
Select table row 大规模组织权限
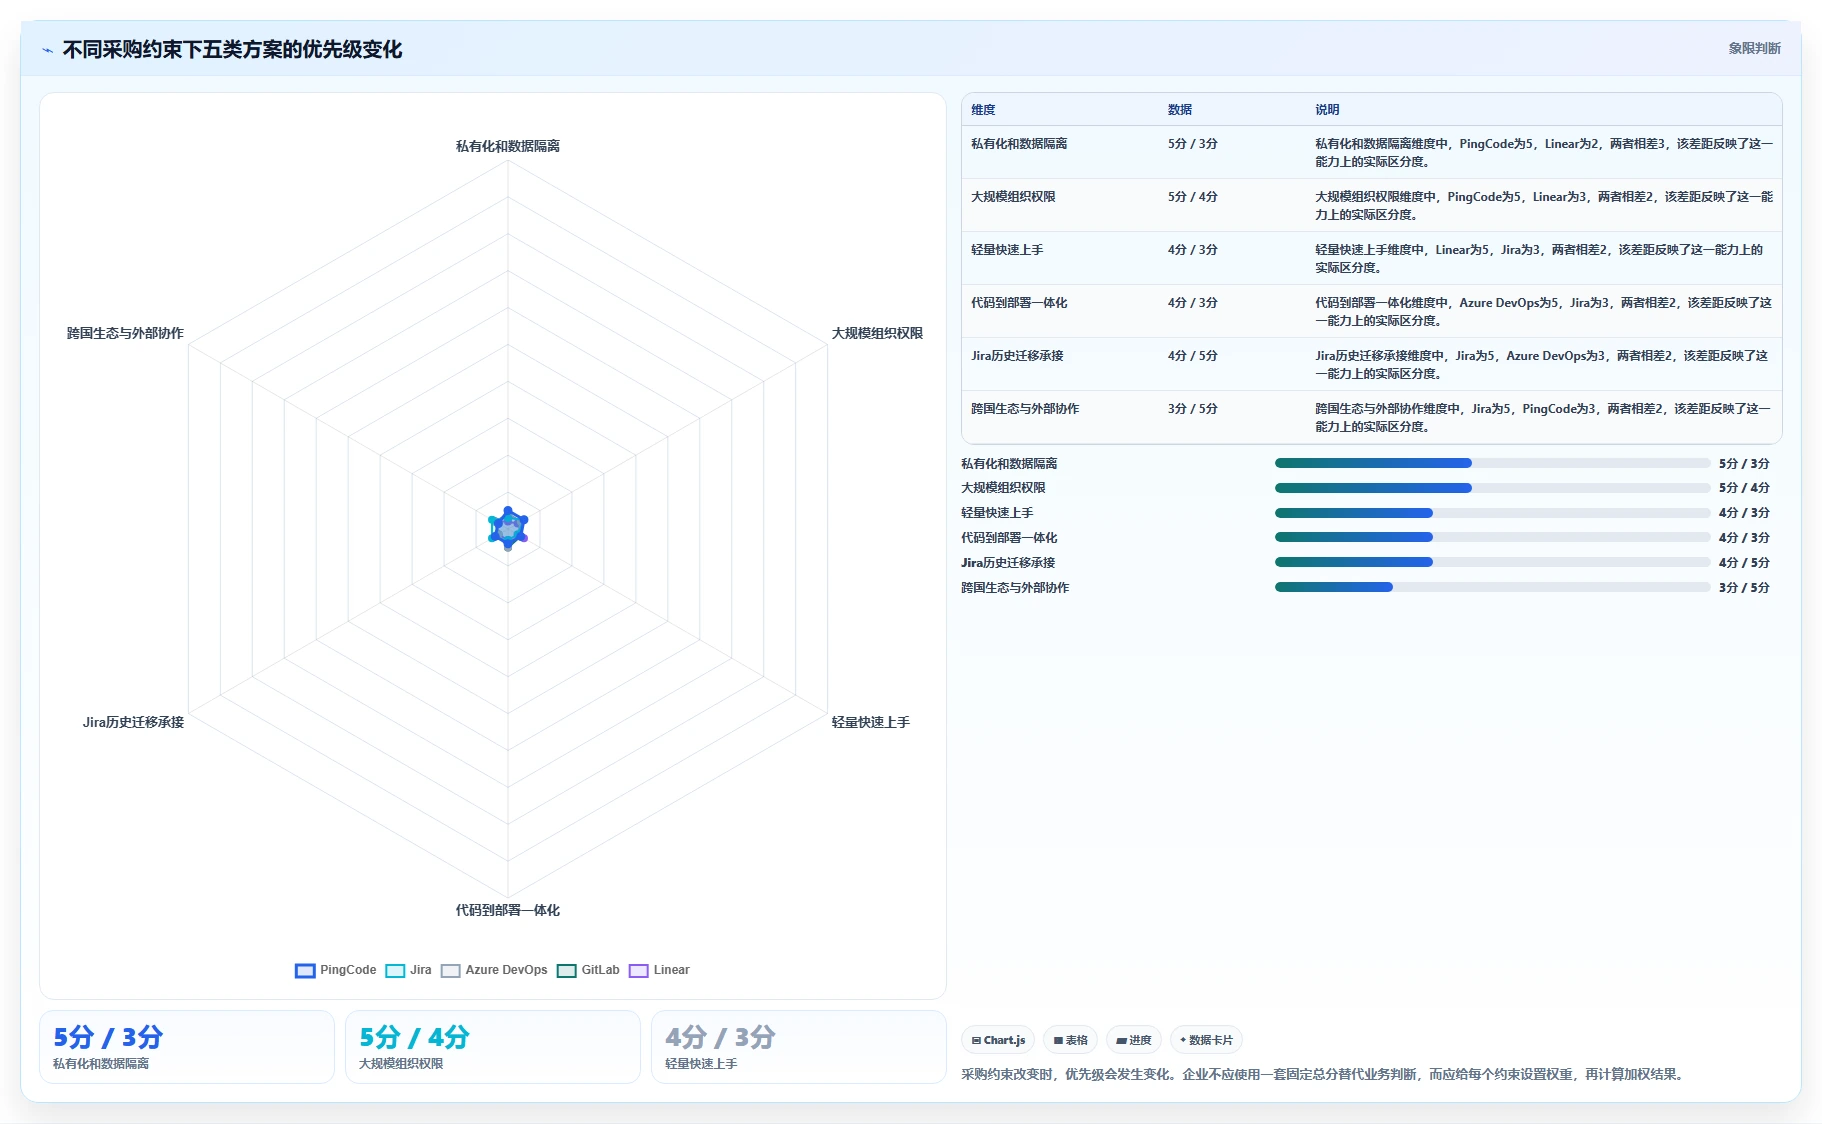pyautogui.click(x=1371, y=205)
